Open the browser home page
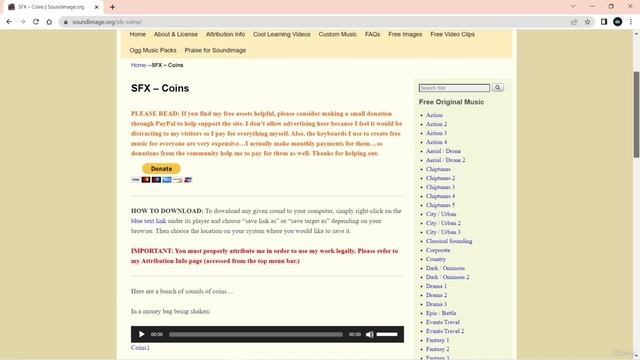Image resolution: width=640 pixels, height=360 pixels. pyautogui.click(x=49, y=22)
